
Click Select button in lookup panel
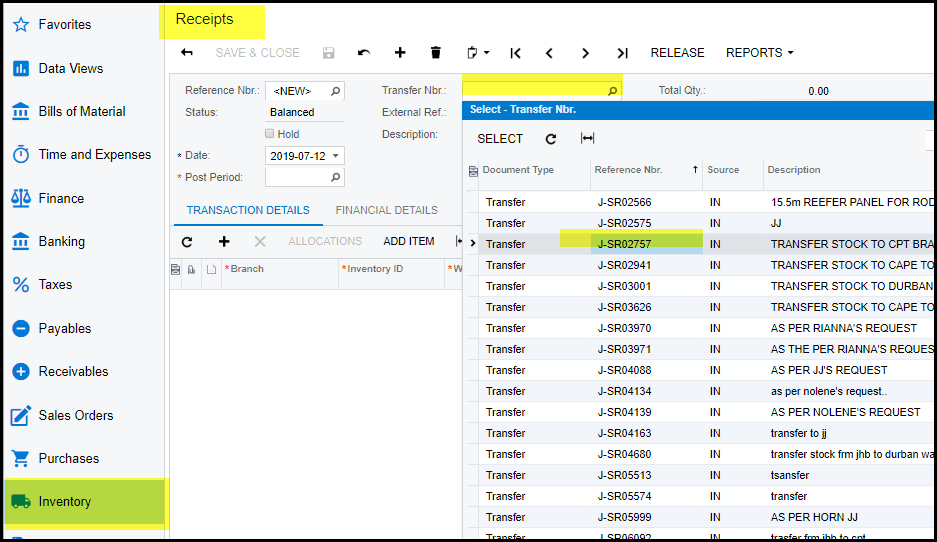click(x=500, y=139)
